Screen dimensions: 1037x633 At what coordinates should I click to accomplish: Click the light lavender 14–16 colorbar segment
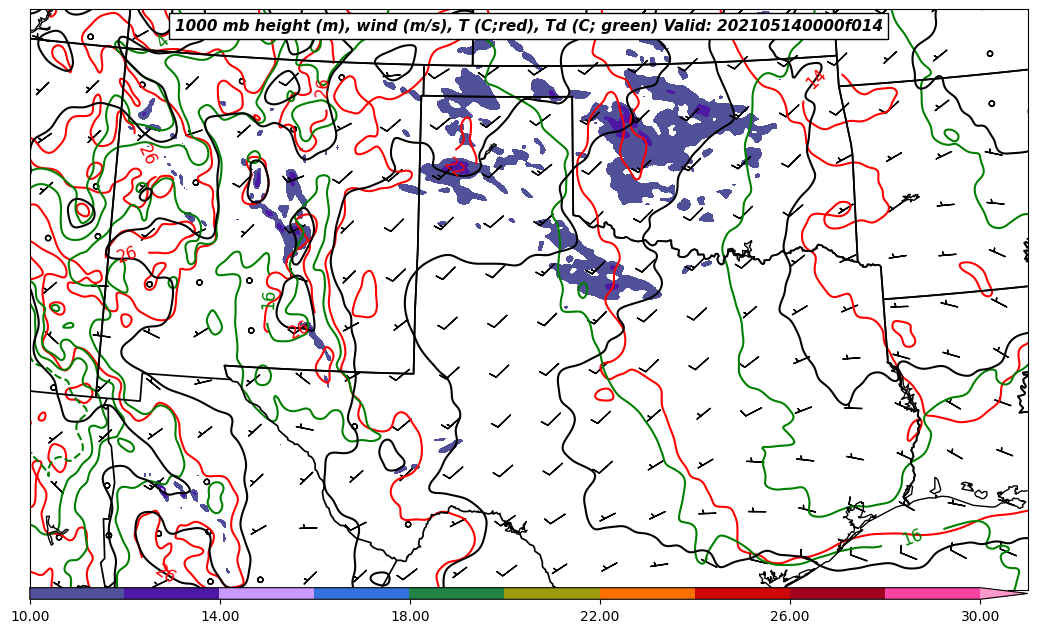point(267,593)
